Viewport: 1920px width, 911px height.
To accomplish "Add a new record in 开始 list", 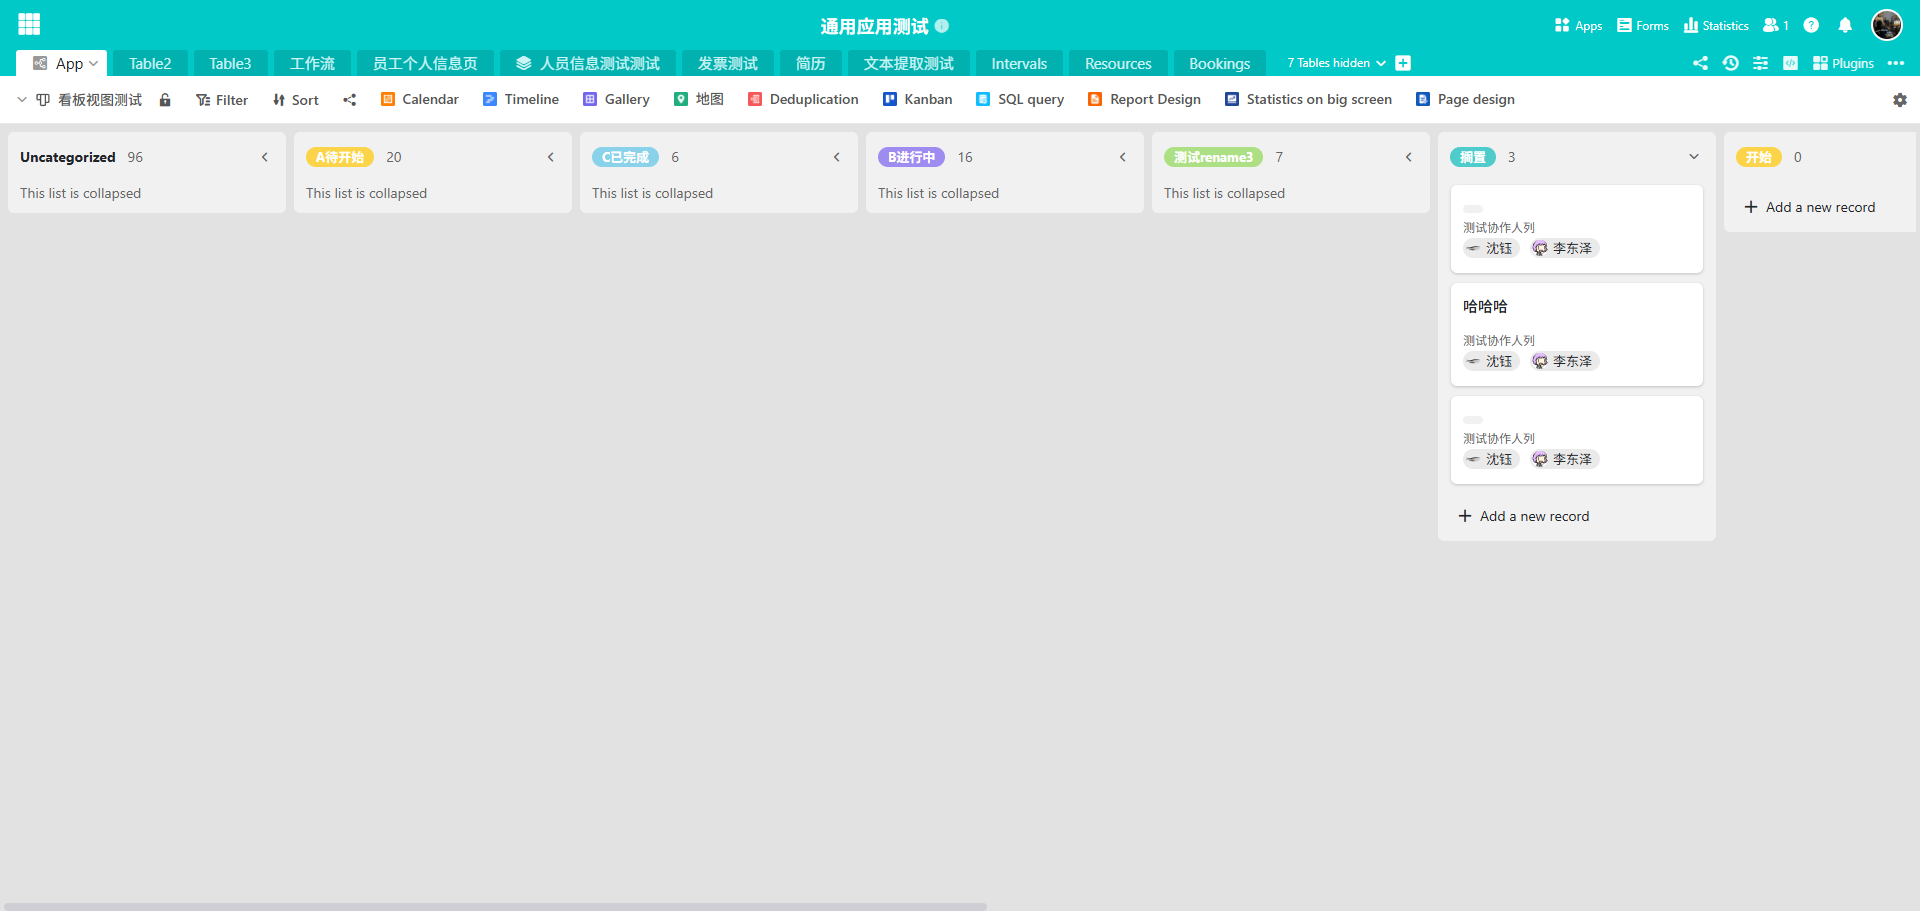I will [x=1810, y=207].
